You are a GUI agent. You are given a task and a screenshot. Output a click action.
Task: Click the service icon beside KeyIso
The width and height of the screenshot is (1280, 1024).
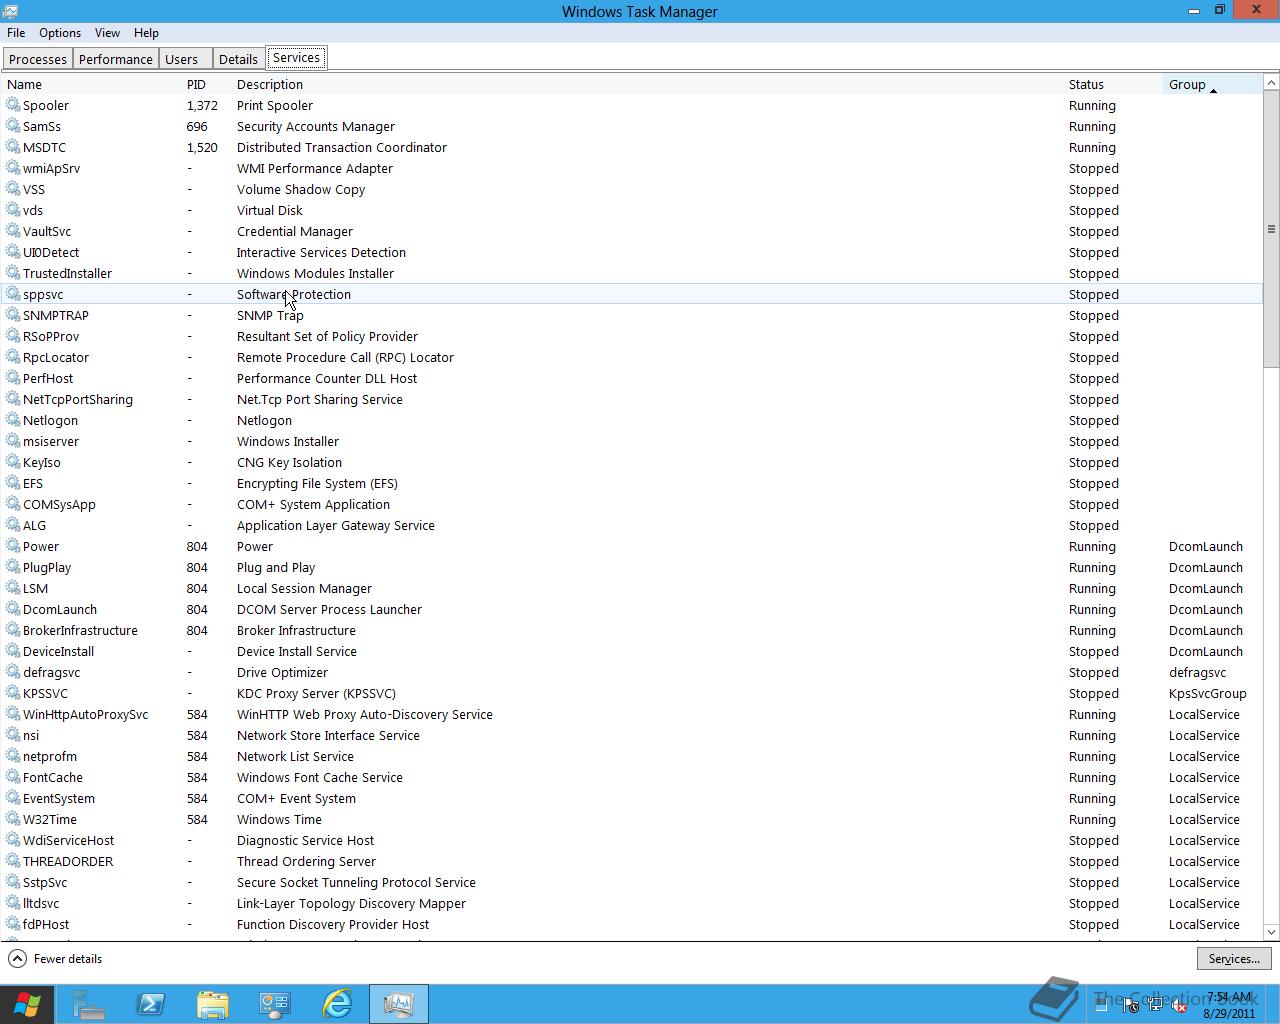pyautogui.click(x=13, y=462)
